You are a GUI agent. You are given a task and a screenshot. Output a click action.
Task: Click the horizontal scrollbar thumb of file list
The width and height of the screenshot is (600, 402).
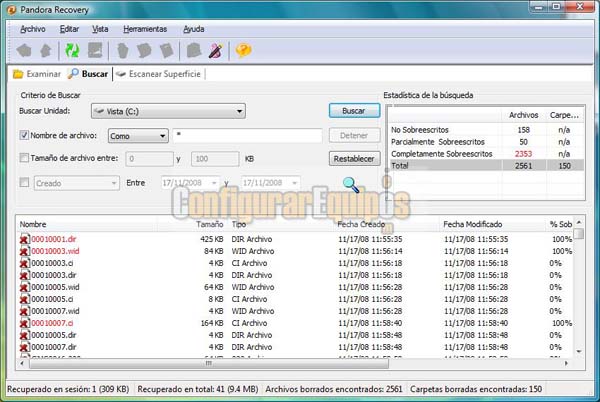point(209,363)
